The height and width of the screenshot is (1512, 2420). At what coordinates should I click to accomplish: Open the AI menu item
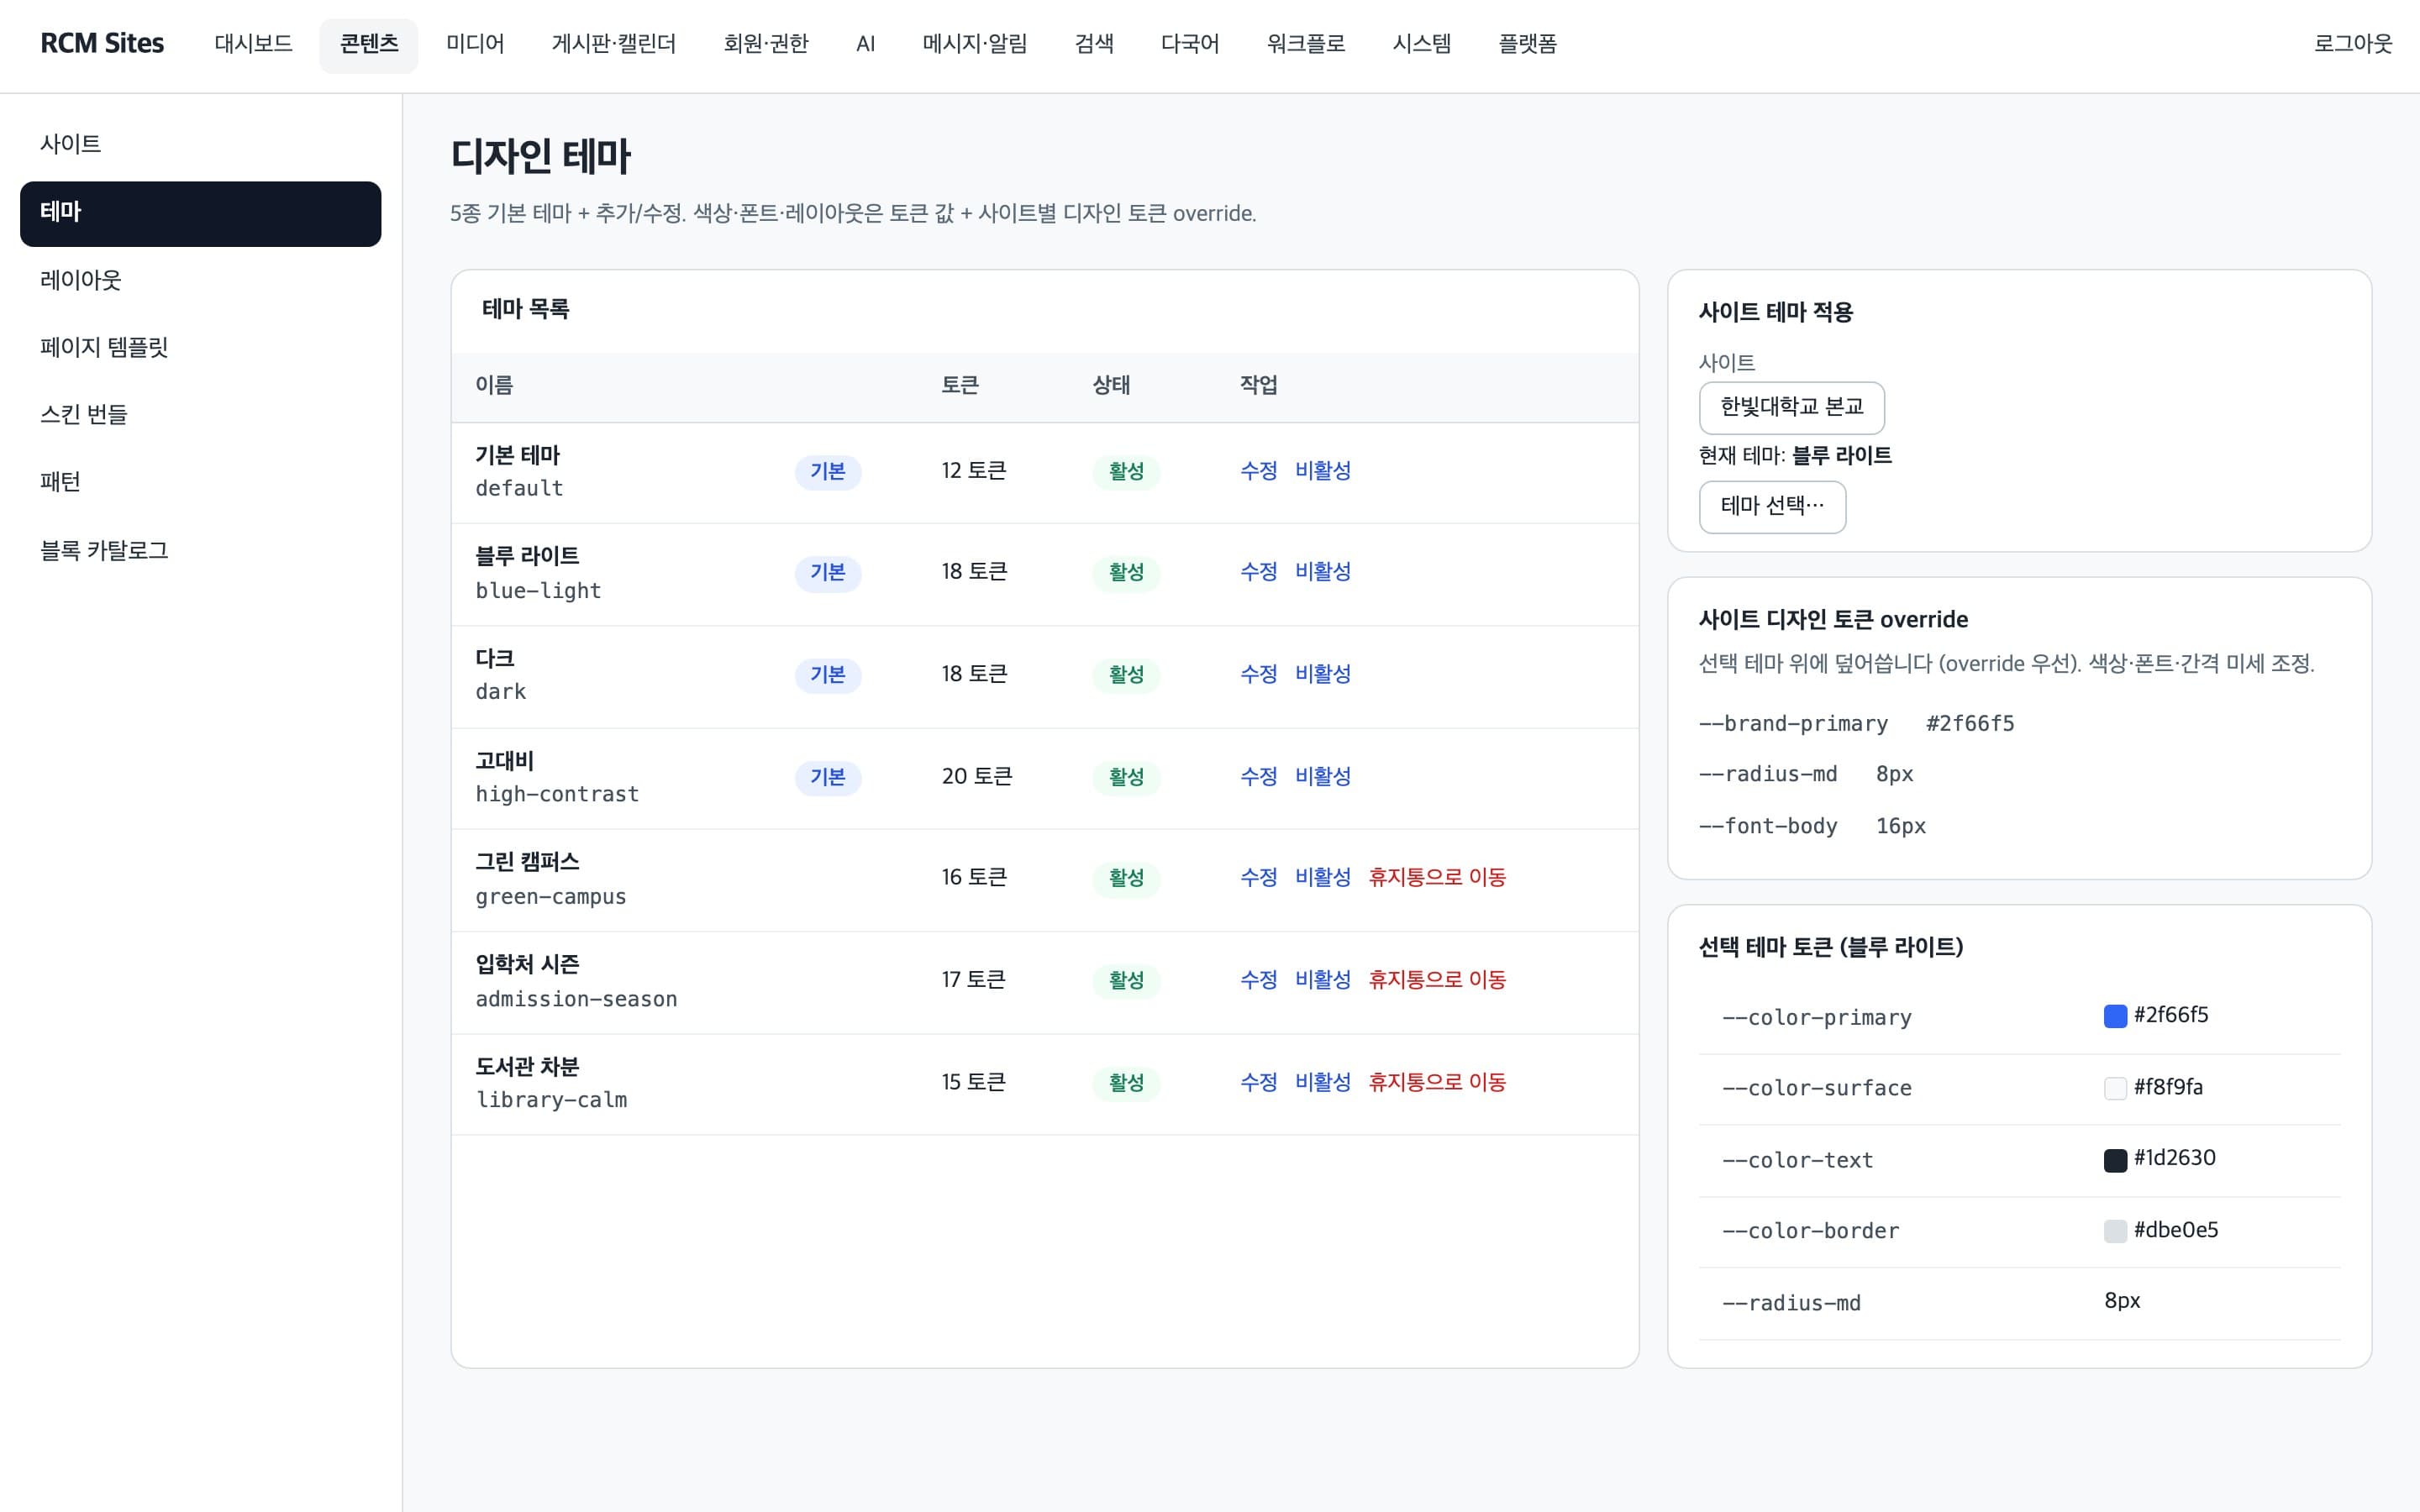(x=866, y=44)
